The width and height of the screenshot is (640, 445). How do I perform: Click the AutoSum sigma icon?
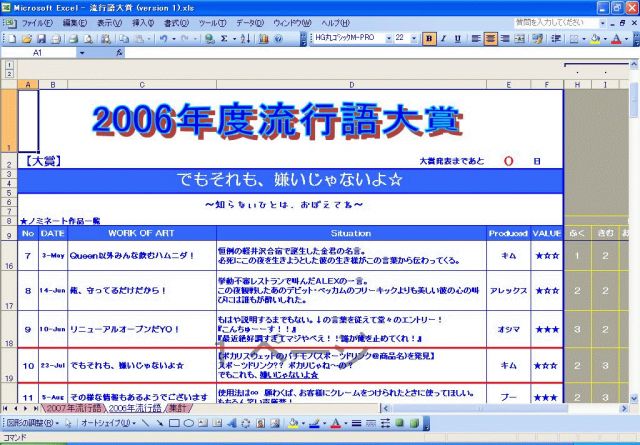click(x=223, y=38)
